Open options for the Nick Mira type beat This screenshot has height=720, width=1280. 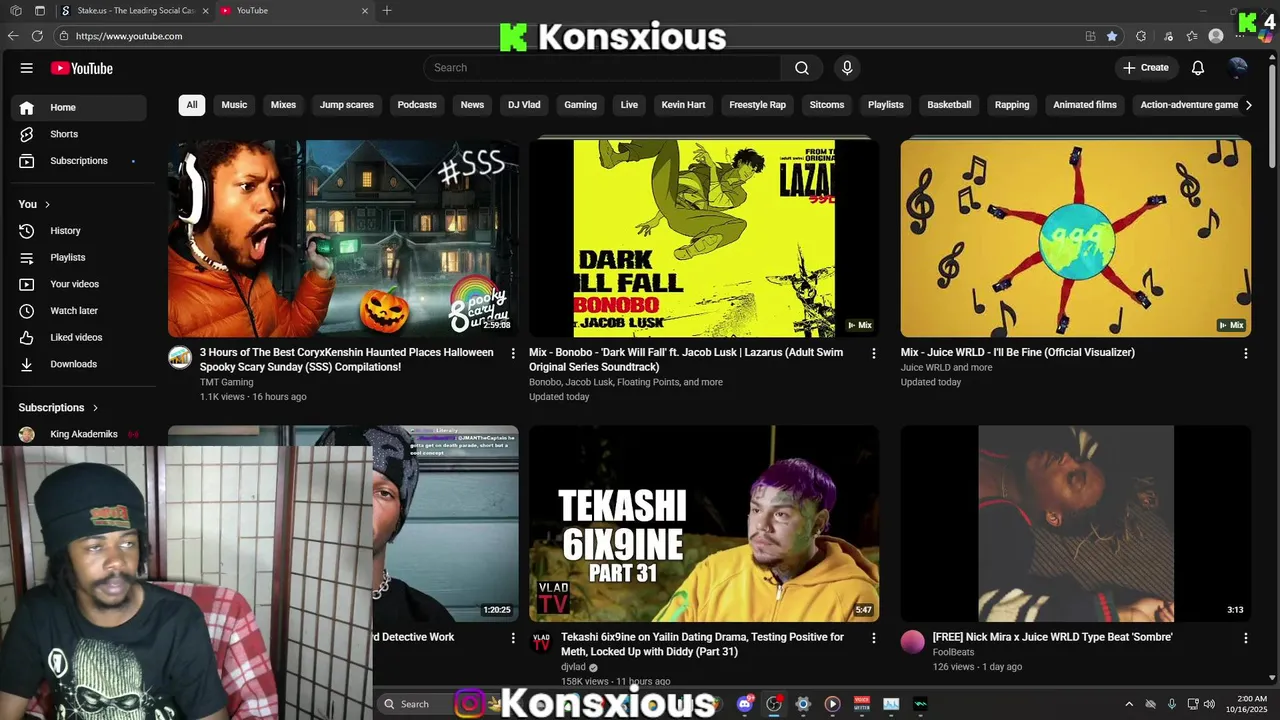coord(1245,638)
